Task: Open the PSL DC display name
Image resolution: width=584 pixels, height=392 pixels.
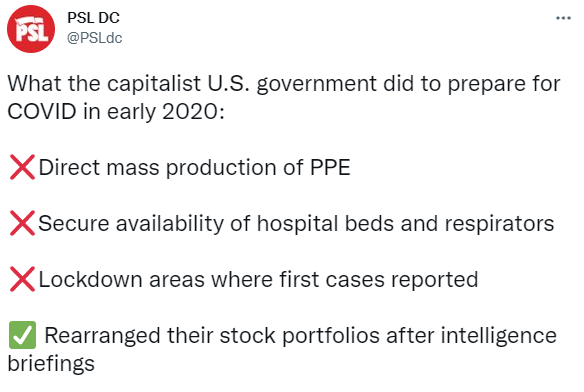Action: [93, 18]
